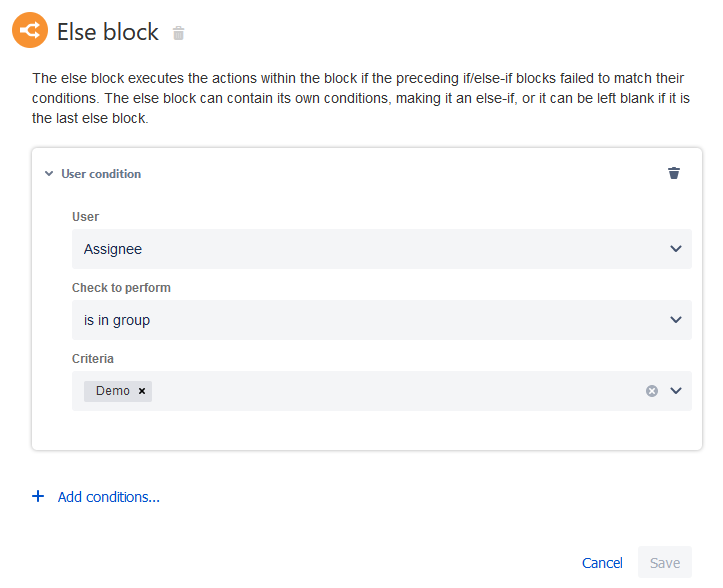Cancel the Else block changes

tap(602, 563)
